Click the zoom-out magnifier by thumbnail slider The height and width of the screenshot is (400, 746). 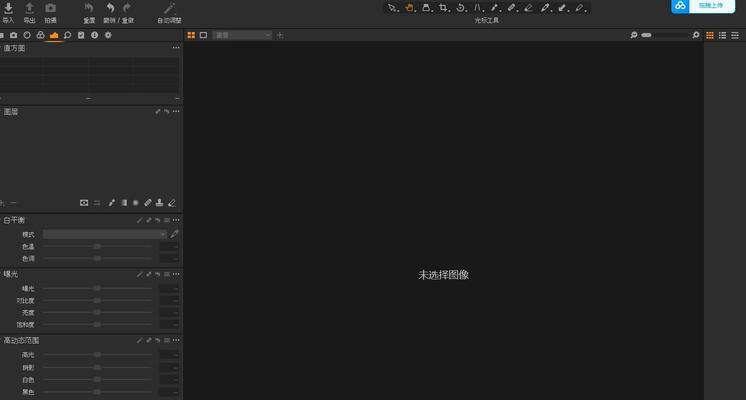[634, 35]
